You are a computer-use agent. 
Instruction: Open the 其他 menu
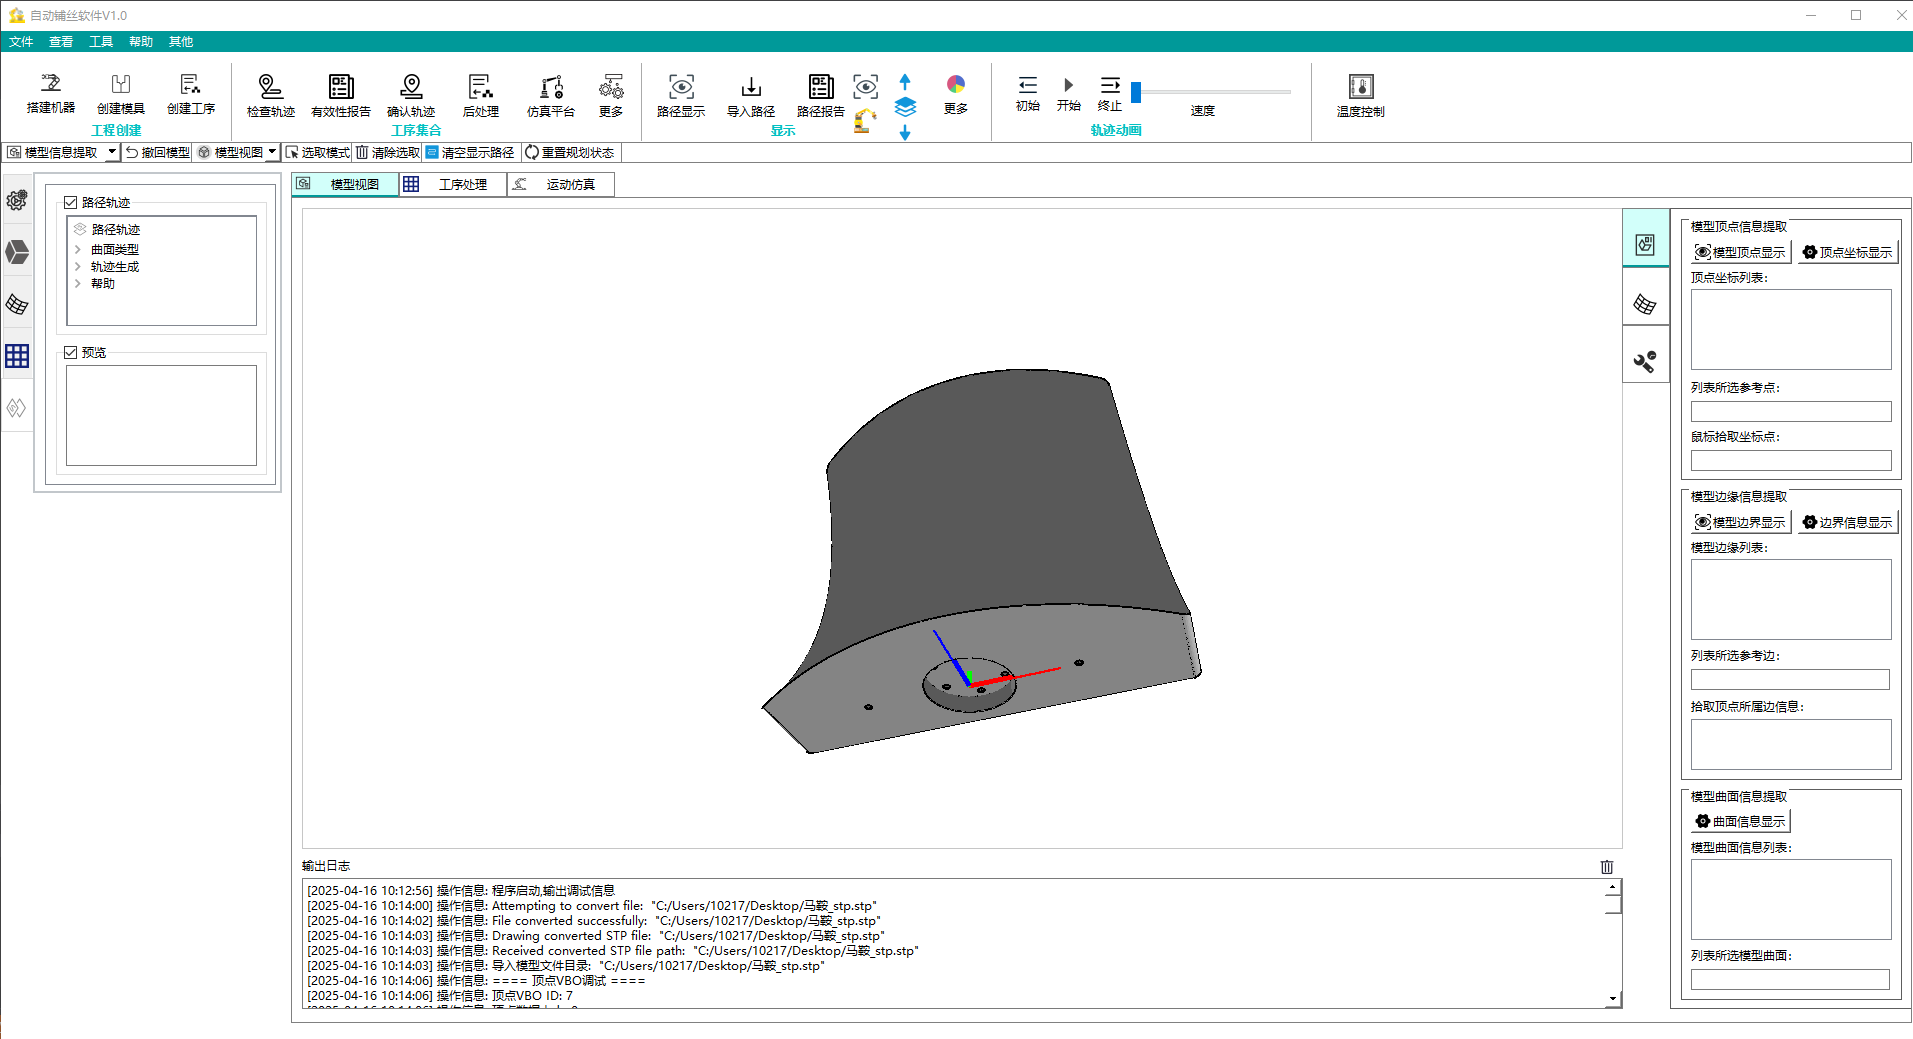click(x=181, y=41)
